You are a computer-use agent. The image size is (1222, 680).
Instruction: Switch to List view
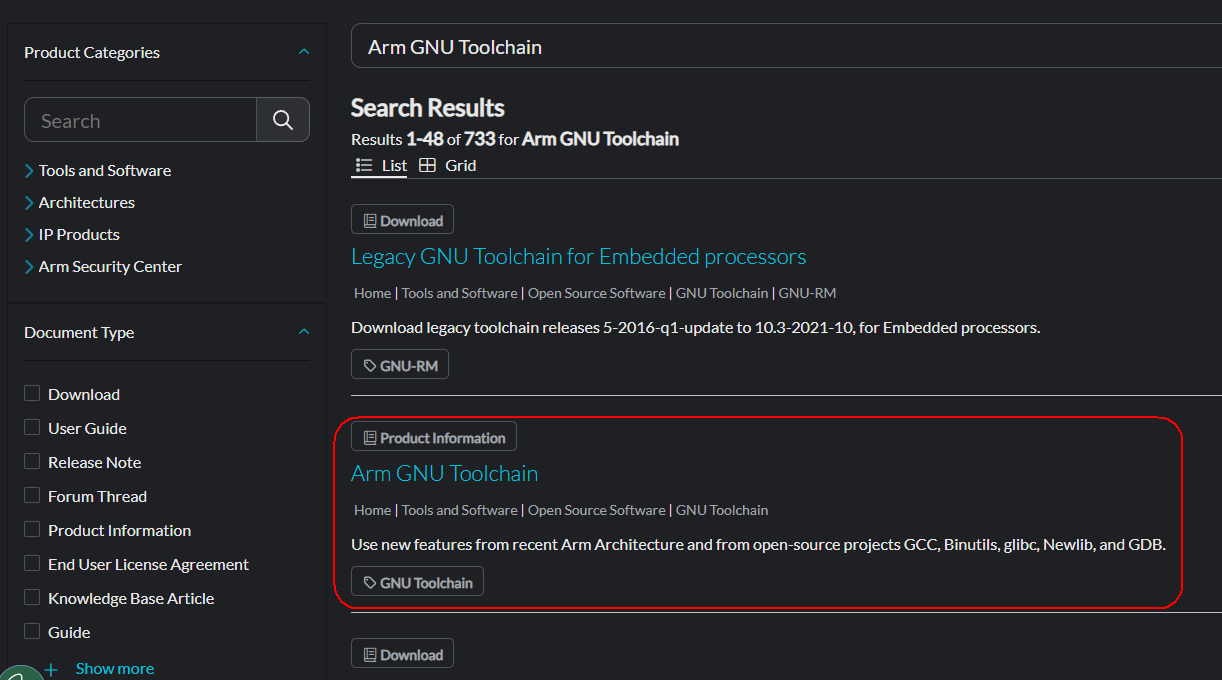click(381, 166)
